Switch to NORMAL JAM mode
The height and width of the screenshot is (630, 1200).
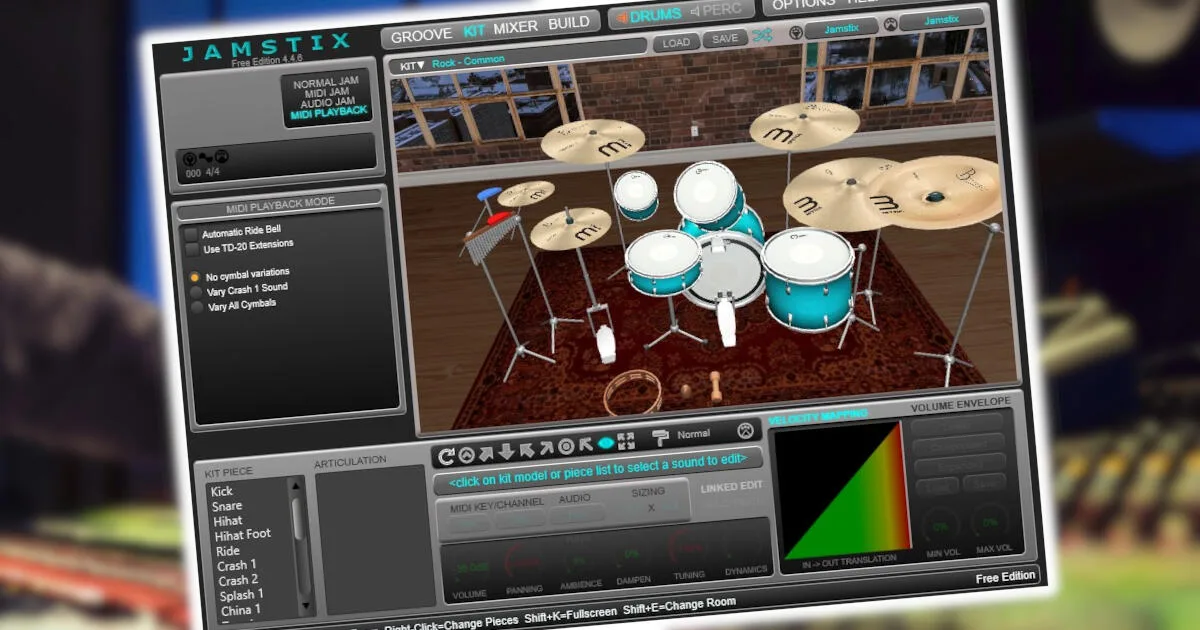point(324,84)
